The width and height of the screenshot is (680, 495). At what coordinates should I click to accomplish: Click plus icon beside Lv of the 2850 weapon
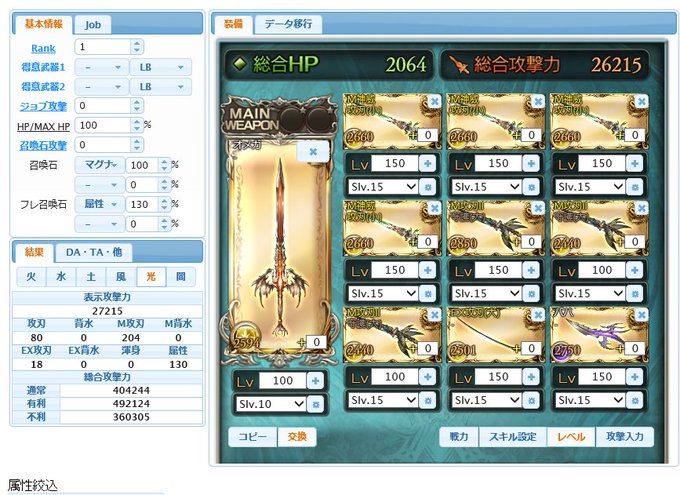[x=531, y=270]
